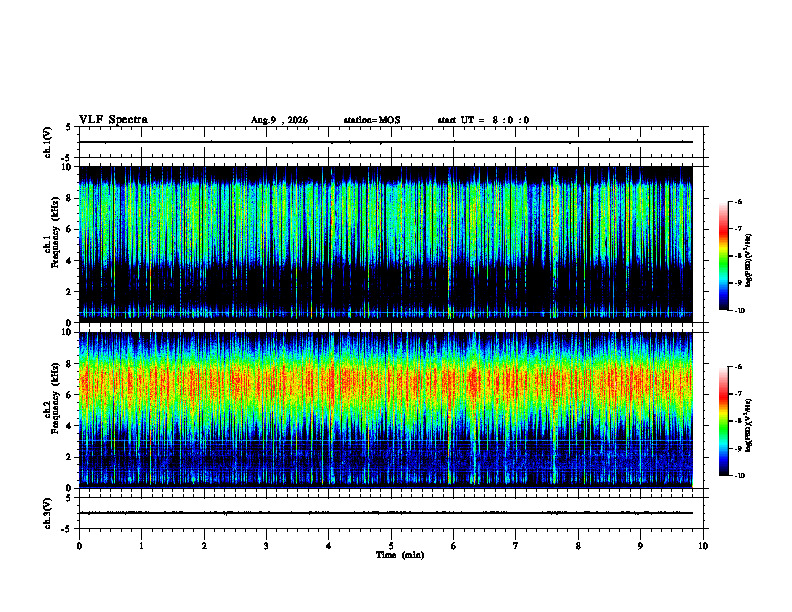Click the "1" minute tick label
Image resolution: width=792 pixels, height=612 pixels.
[x=141, y=546]
